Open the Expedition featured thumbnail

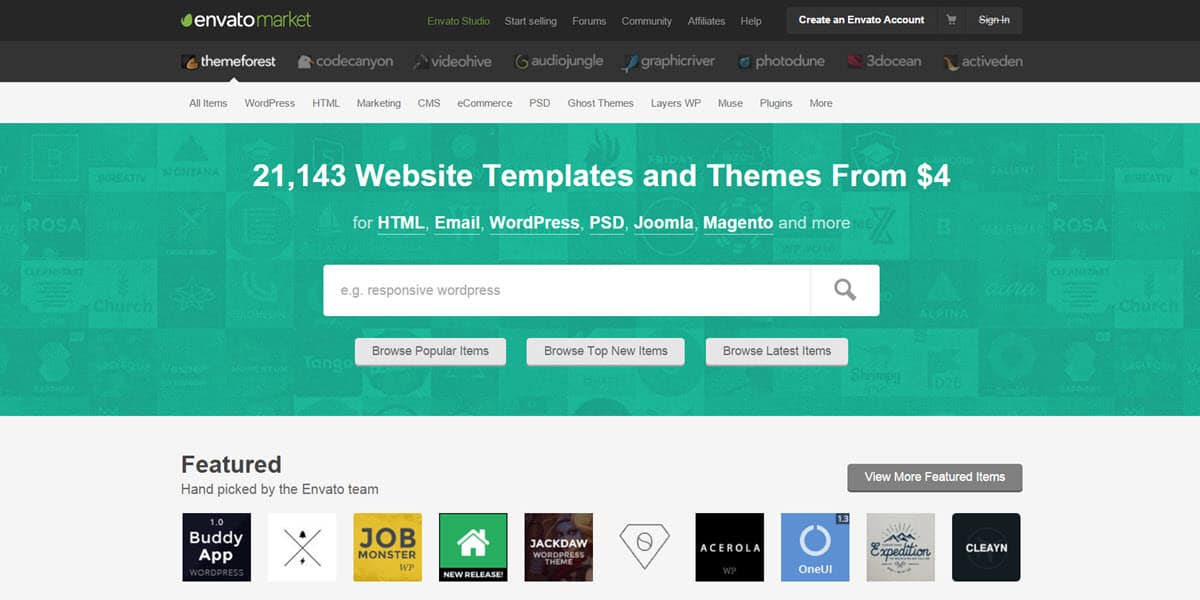900,547
